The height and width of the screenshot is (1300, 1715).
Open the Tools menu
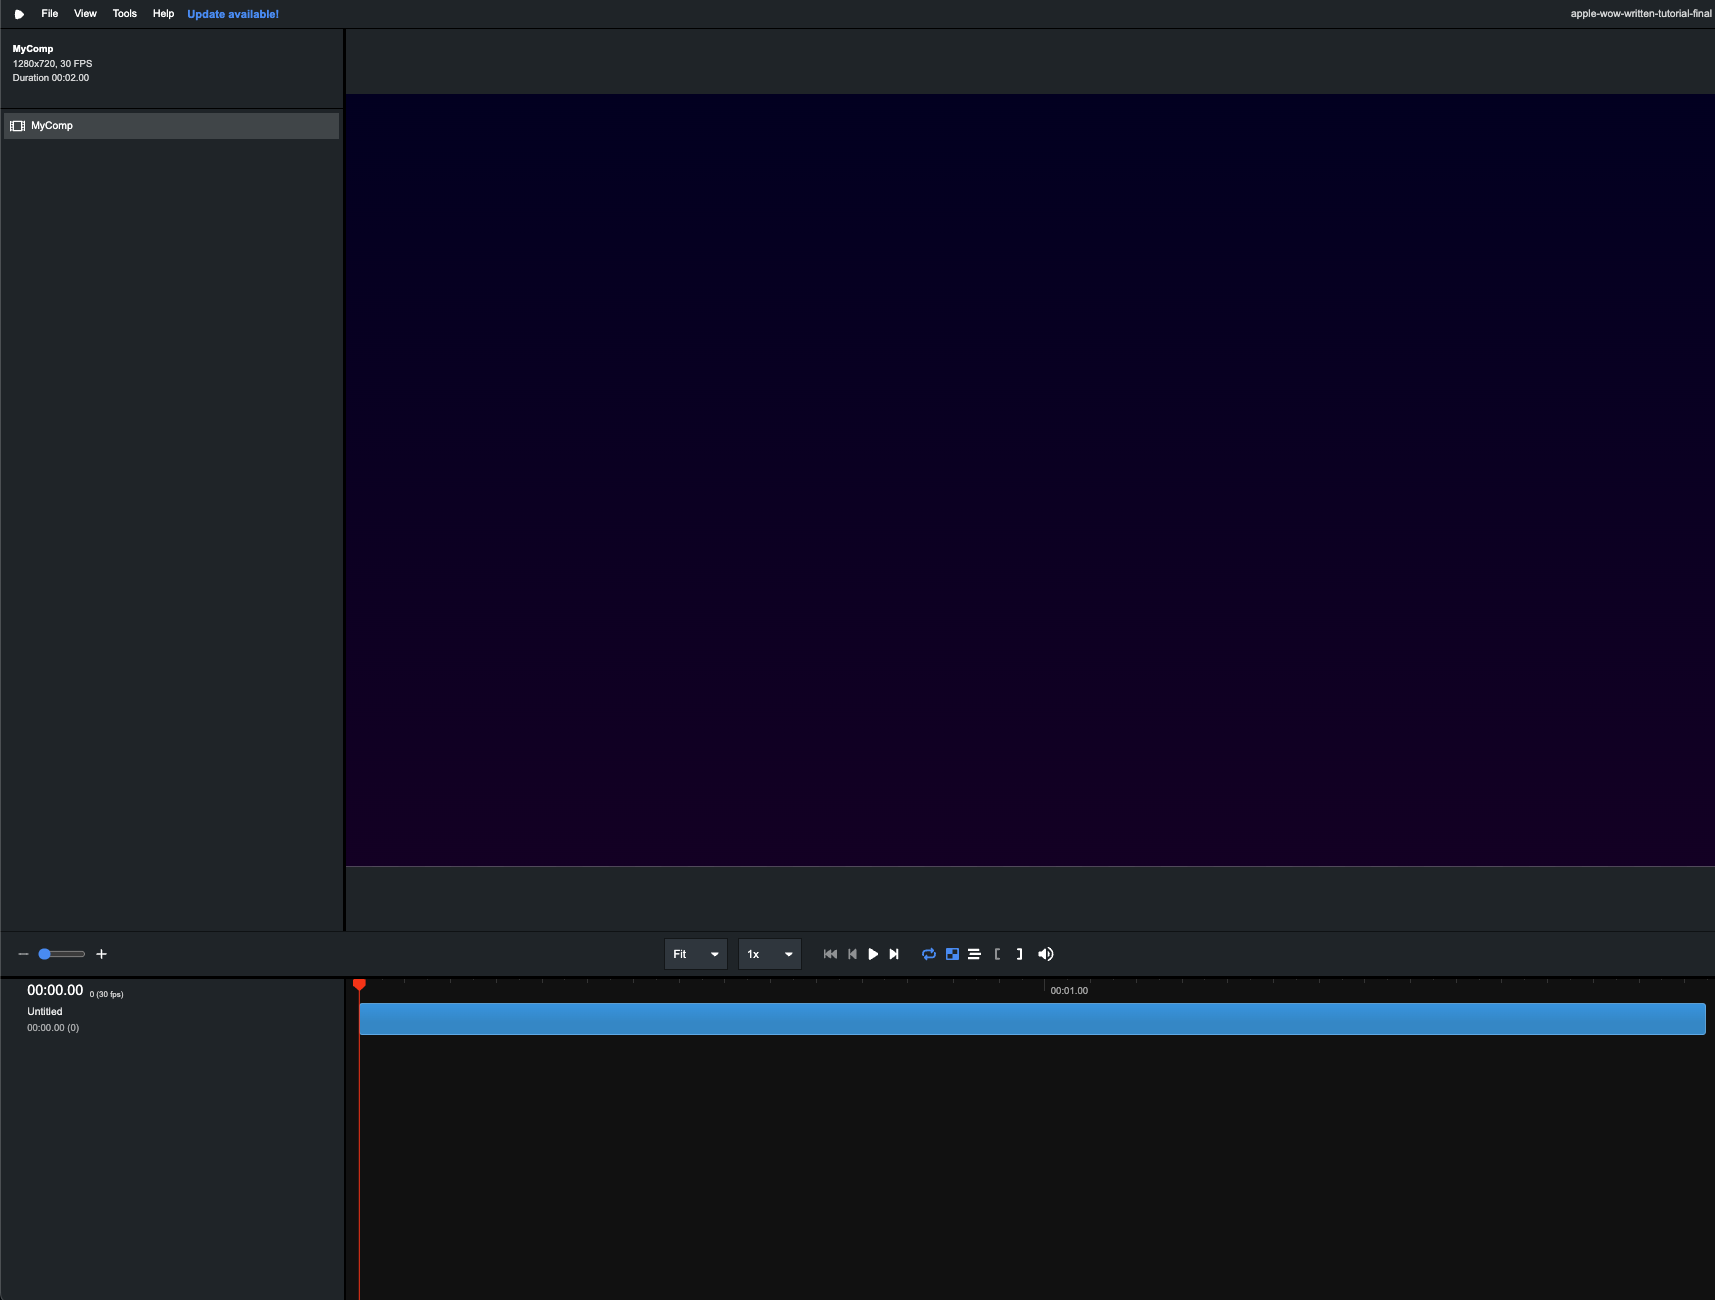point(125,14)
